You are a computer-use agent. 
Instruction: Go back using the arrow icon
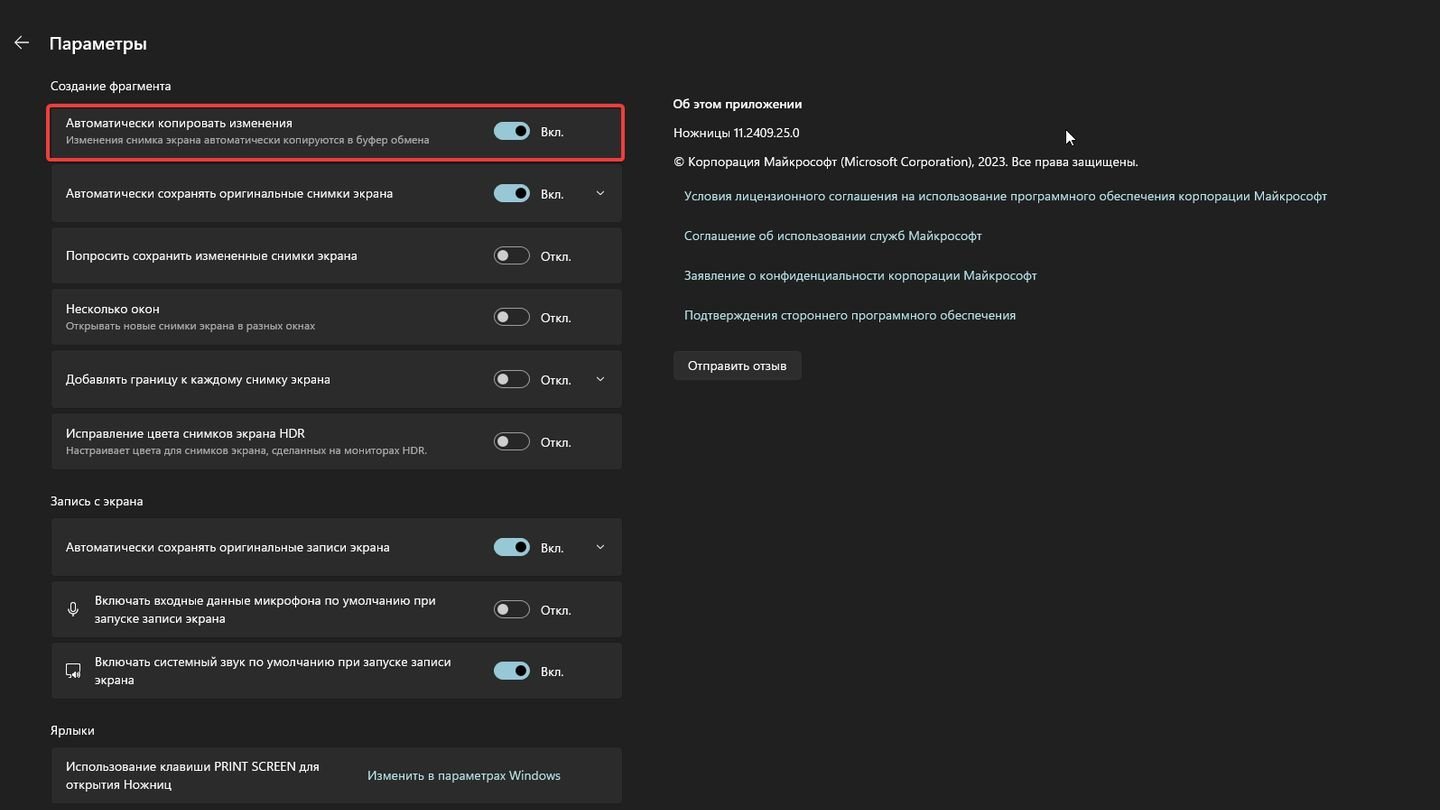click(x=21, y=43)
